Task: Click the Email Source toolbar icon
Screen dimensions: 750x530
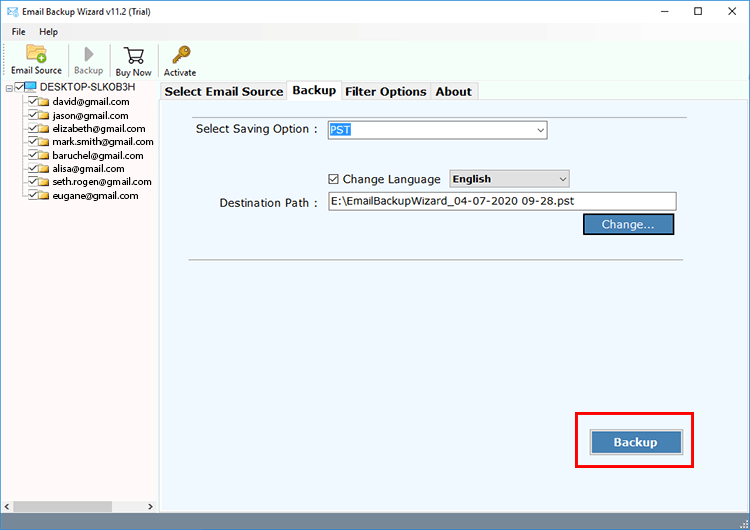Action: 36,54
